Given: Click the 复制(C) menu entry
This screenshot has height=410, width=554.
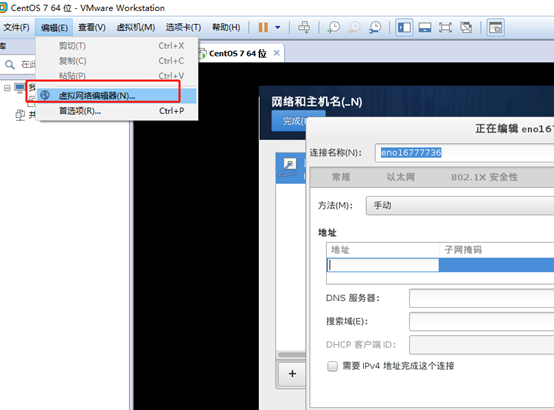Looking at the screenshot, I should click(117, 61).
